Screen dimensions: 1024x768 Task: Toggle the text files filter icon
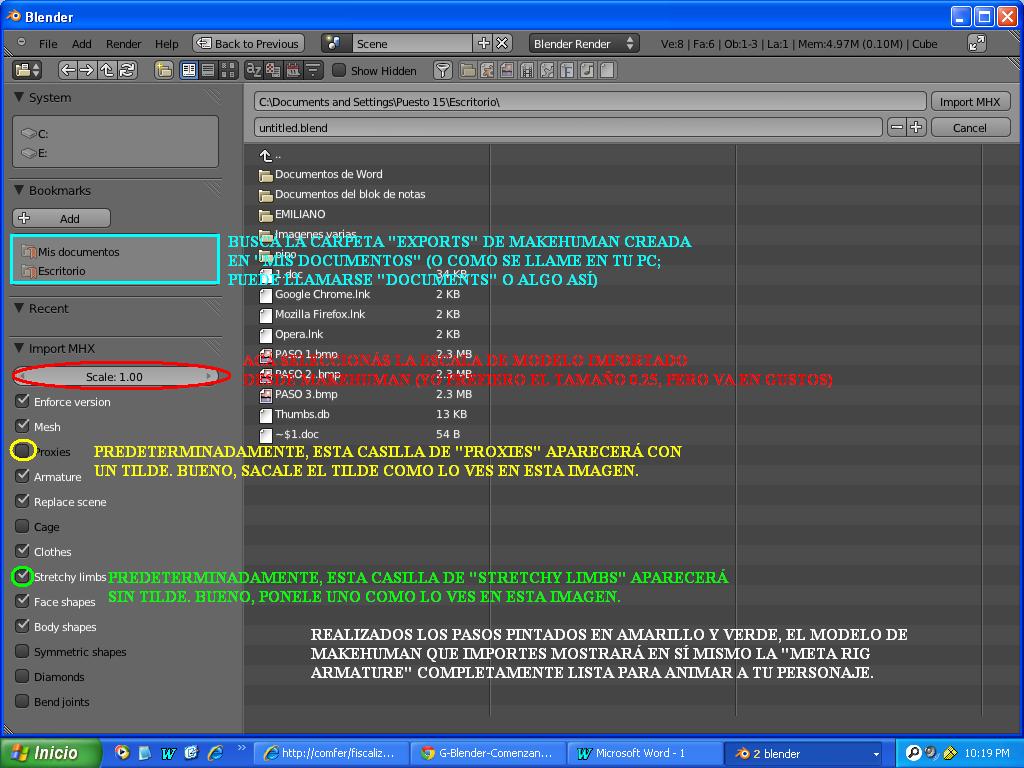click(x=607, y=70)
